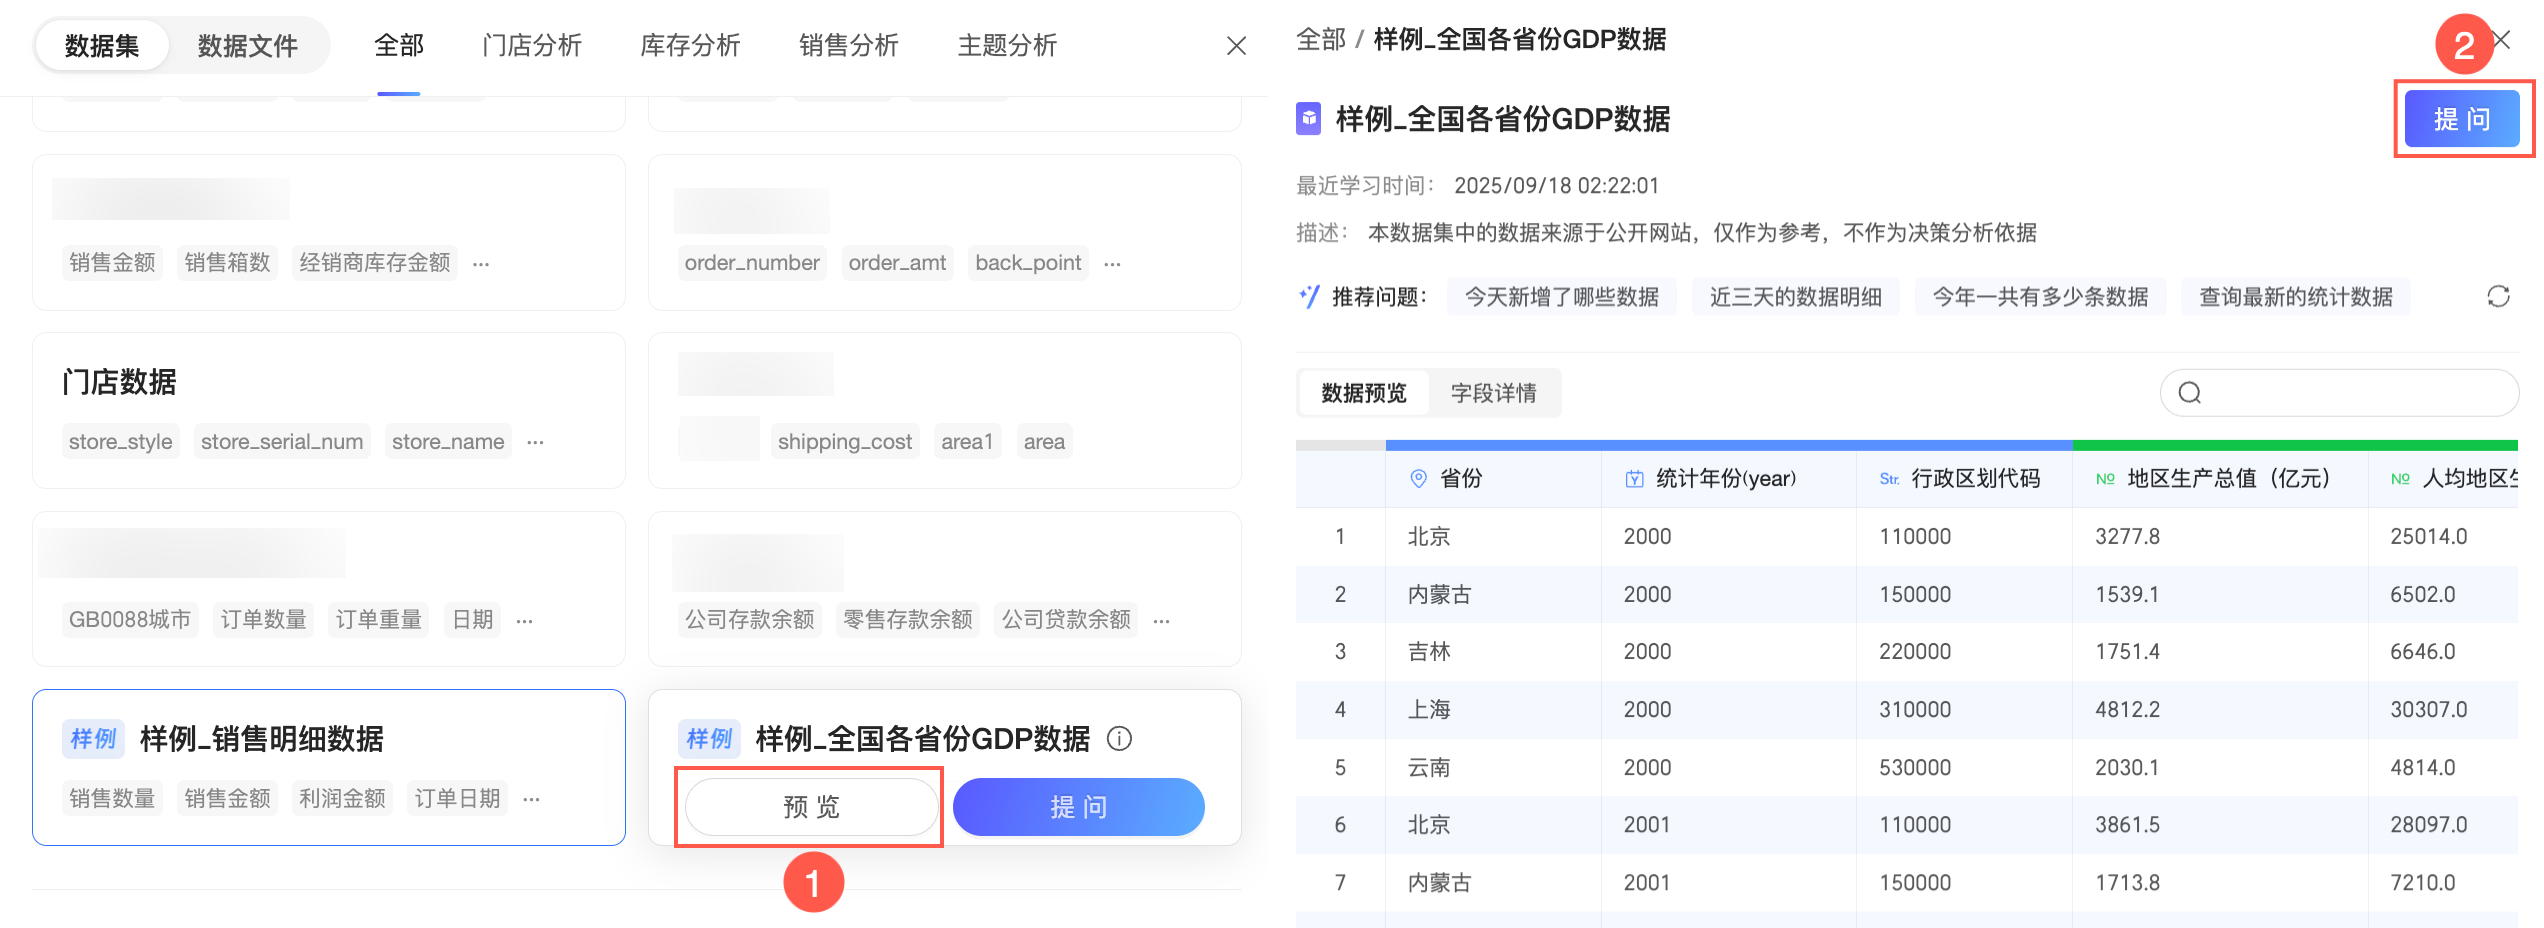Image resolution: width=2544 pixels, height=928 pixels.
Task: Click the GB0088城市 field tag
Action: click(130, 620)
